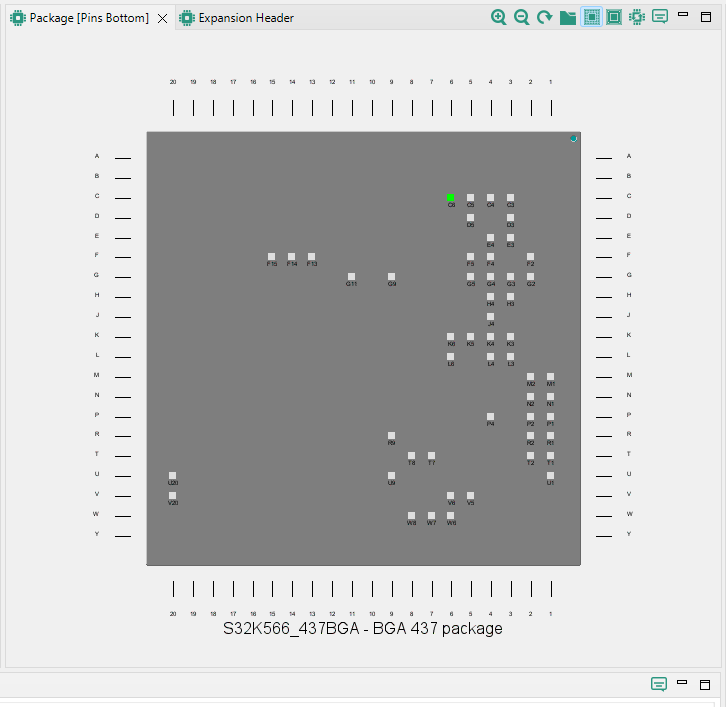This screenshot has height=707, width=726.
Task: Select pin T8
Action: [x=412, y=456]
